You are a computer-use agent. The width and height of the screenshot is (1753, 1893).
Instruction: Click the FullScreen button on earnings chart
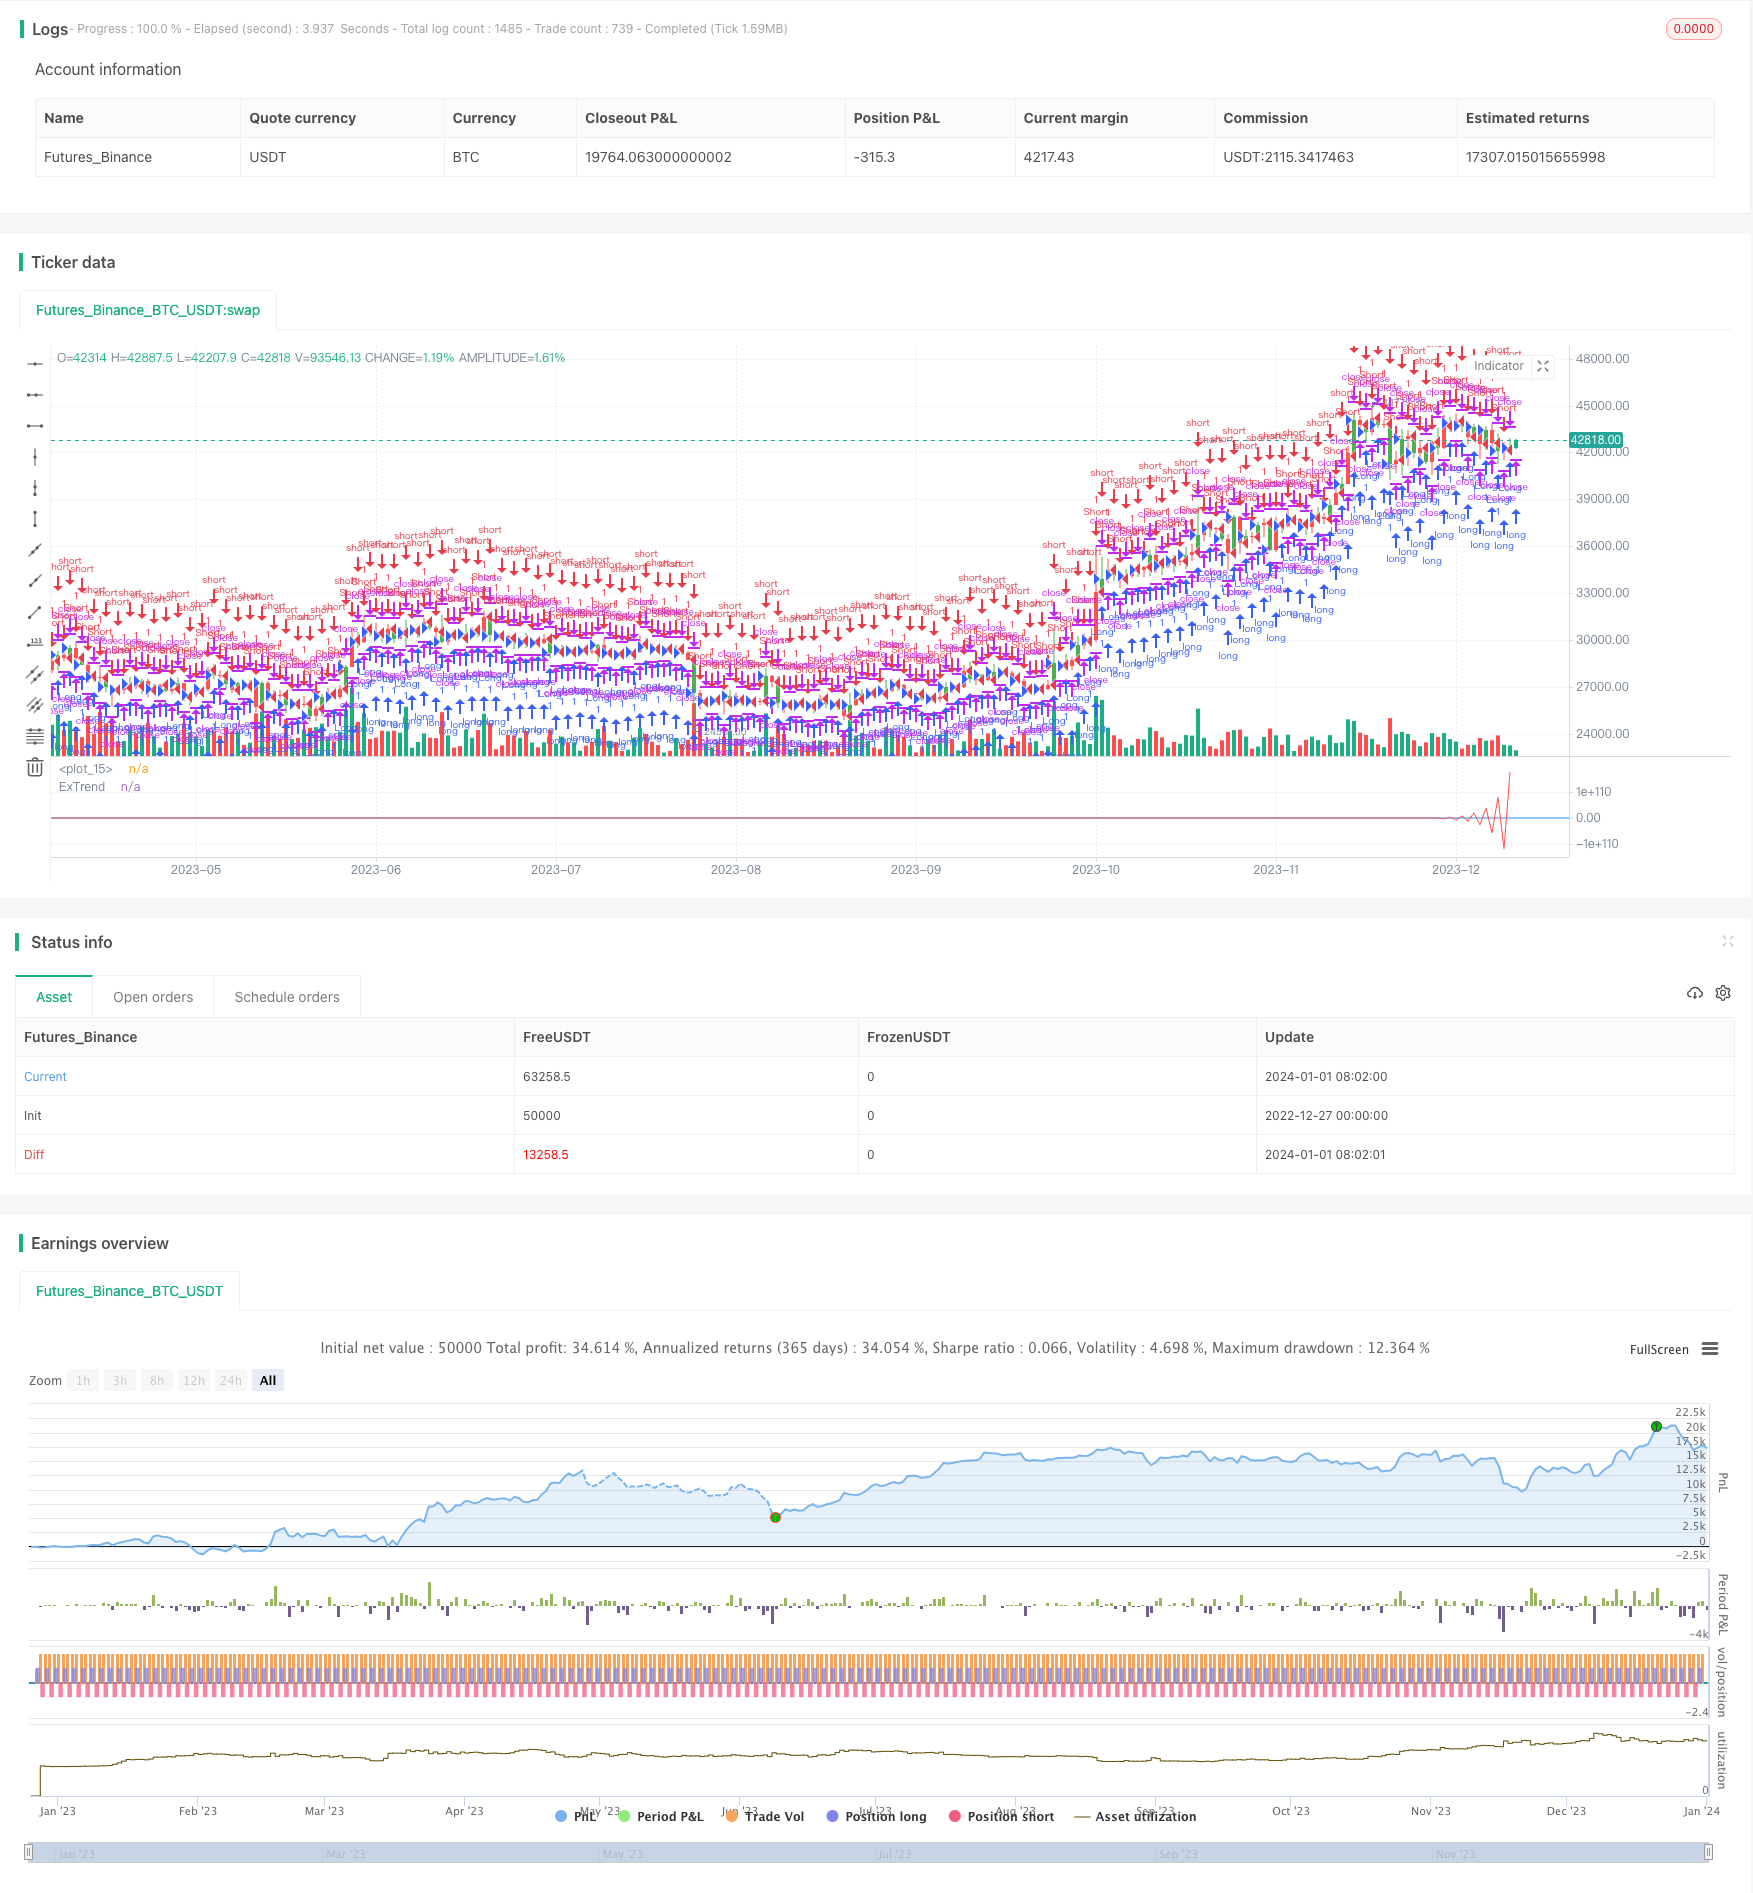coord(1658,1349)
